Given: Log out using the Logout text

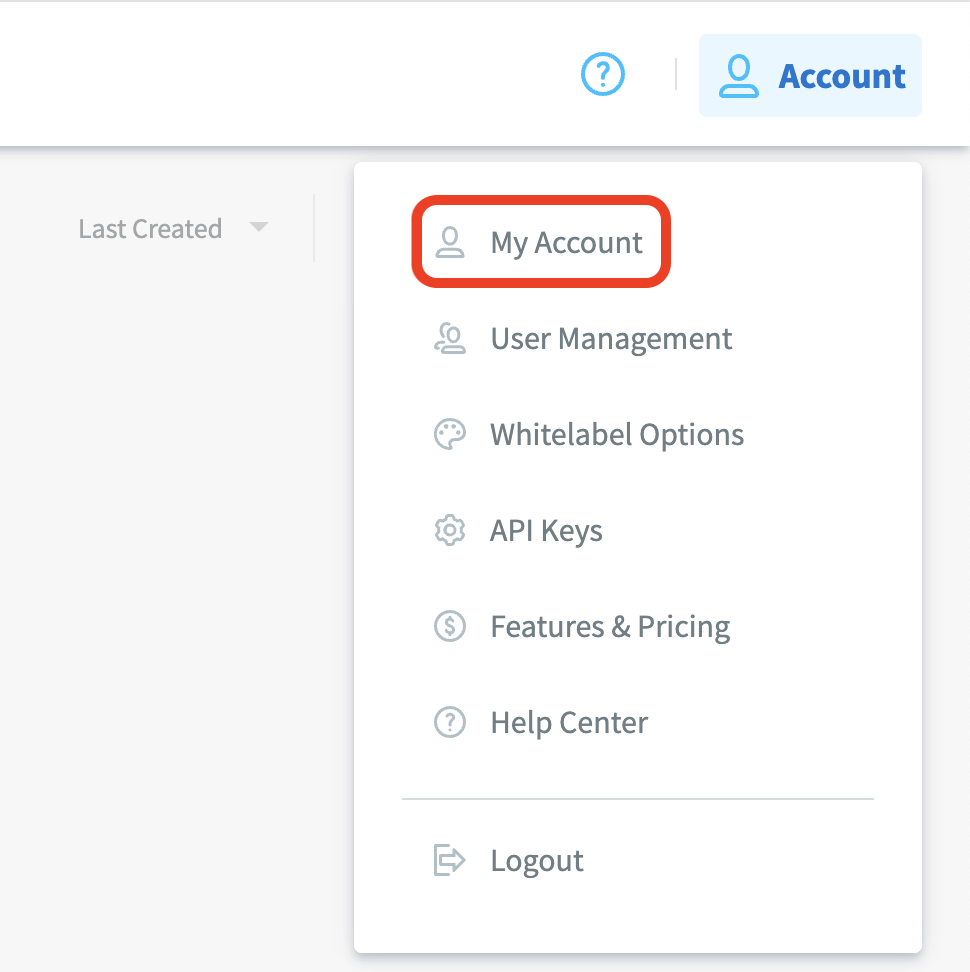Looking at the screenshot, I should click(537, 861).
